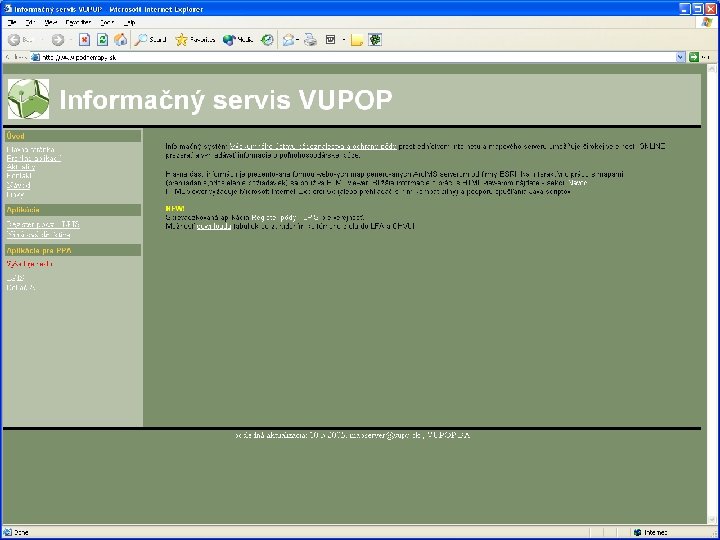Click the Úvod section header
The image size is (720, 540).
point(73,136)
